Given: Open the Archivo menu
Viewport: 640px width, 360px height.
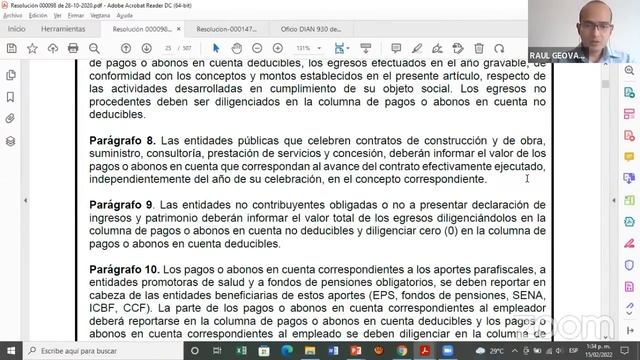Looking at the screenshot, I should pyautogui.click(x=13, y=16).
